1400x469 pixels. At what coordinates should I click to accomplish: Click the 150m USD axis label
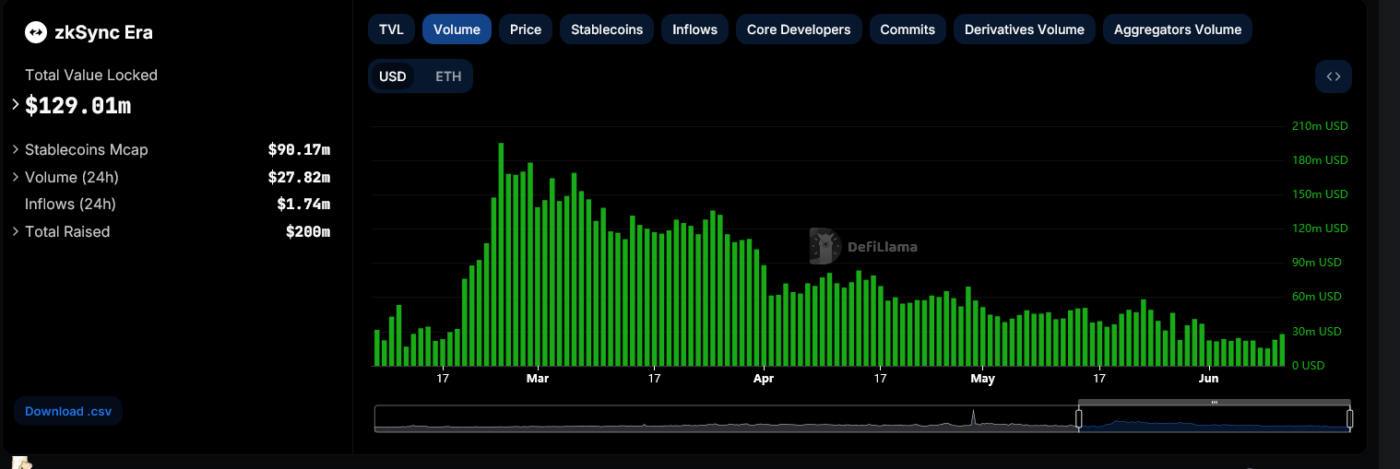click(1320, 194)
